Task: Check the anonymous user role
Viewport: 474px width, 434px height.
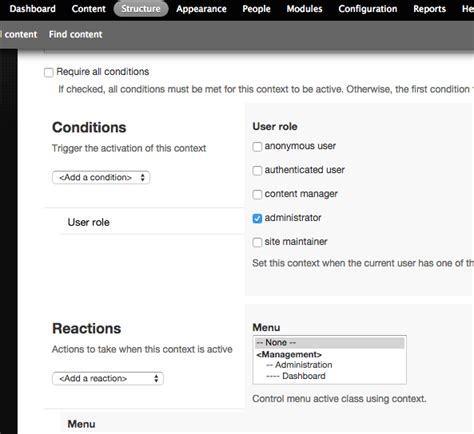Action: click(257, 147)
